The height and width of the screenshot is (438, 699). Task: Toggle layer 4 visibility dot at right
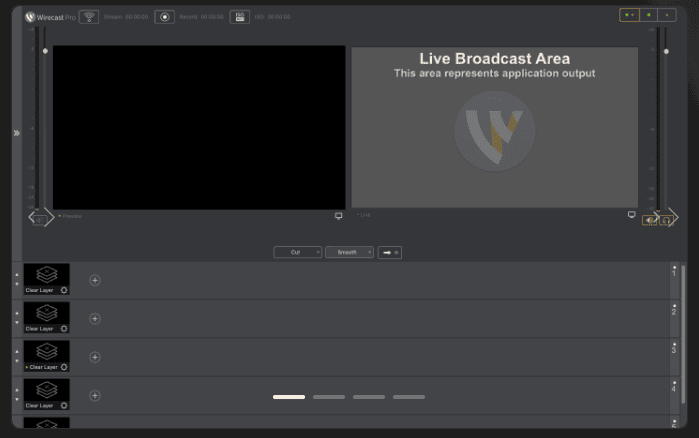pyautogui.click(x=674, y=382)
